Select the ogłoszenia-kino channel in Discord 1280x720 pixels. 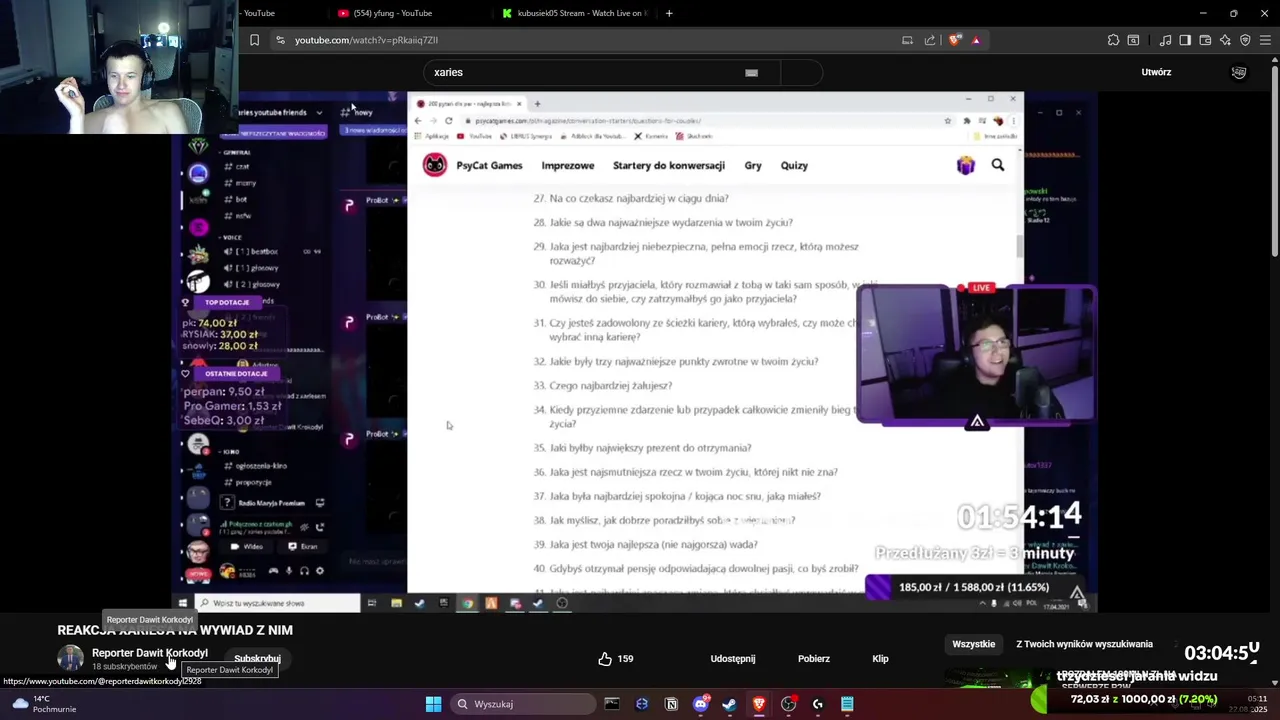[257, 466]
